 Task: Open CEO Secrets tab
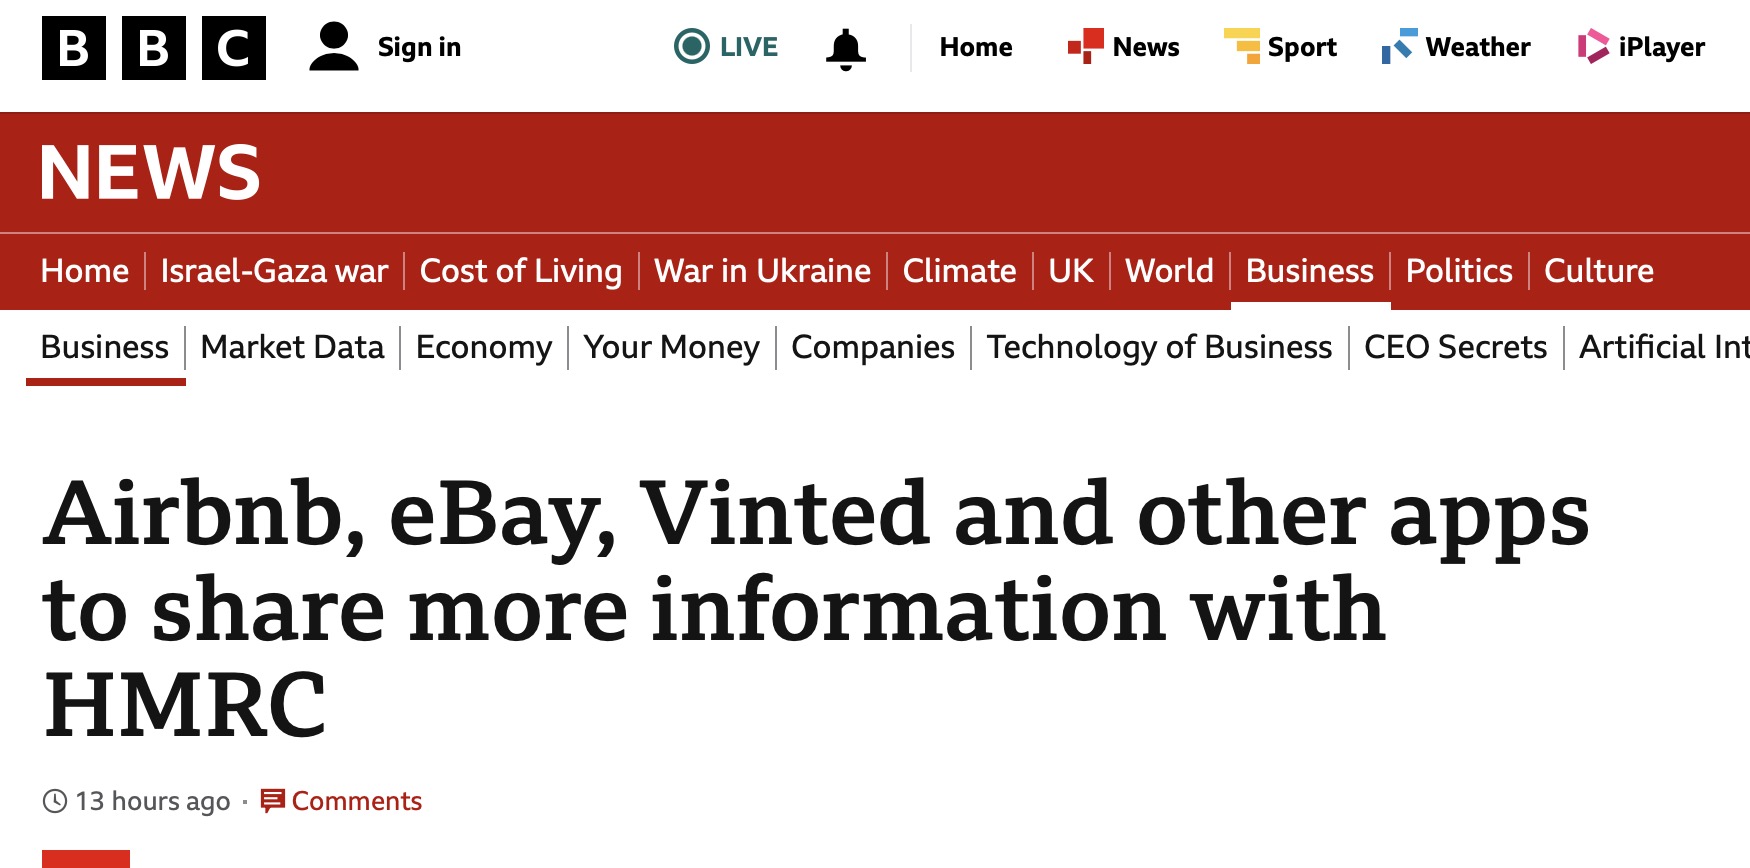[1455, 347]
